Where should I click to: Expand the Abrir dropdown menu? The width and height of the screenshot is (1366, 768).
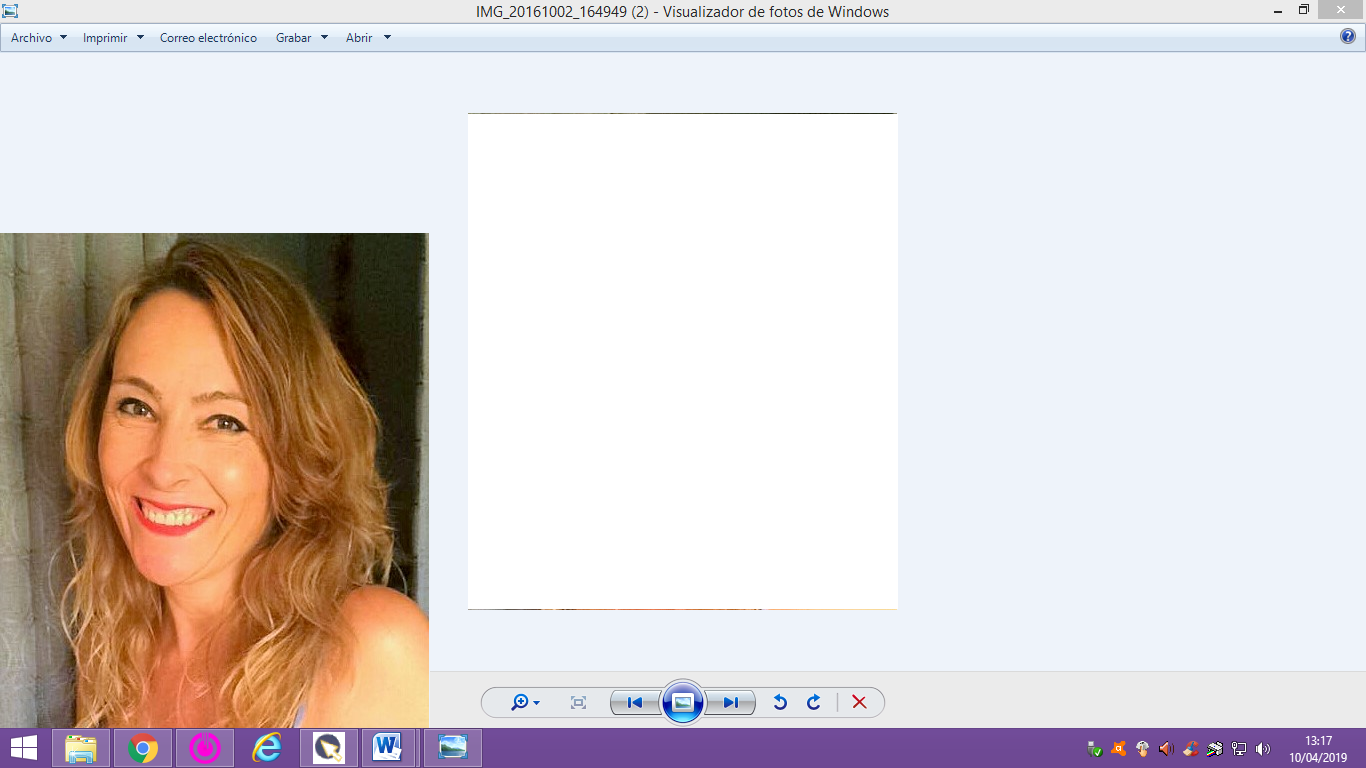tap(368, 38)
